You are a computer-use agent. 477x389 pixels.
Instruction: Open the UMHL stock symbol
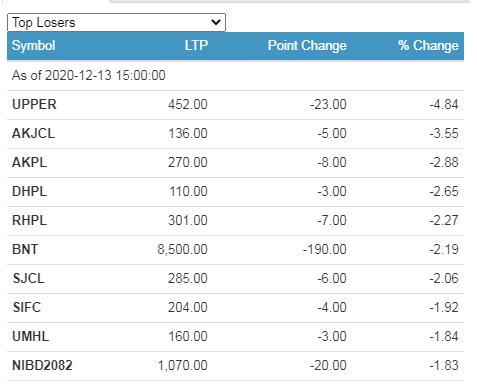pos(31,337)
